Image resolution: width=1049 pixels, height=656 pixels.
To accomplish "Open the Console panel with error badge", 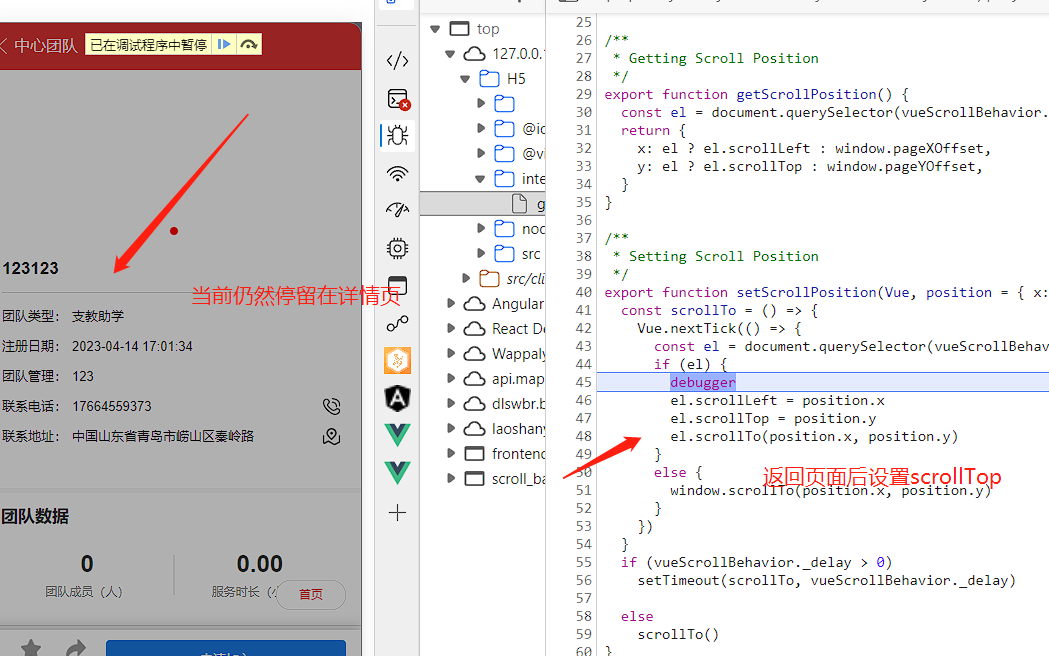I will tap(397, 99).
